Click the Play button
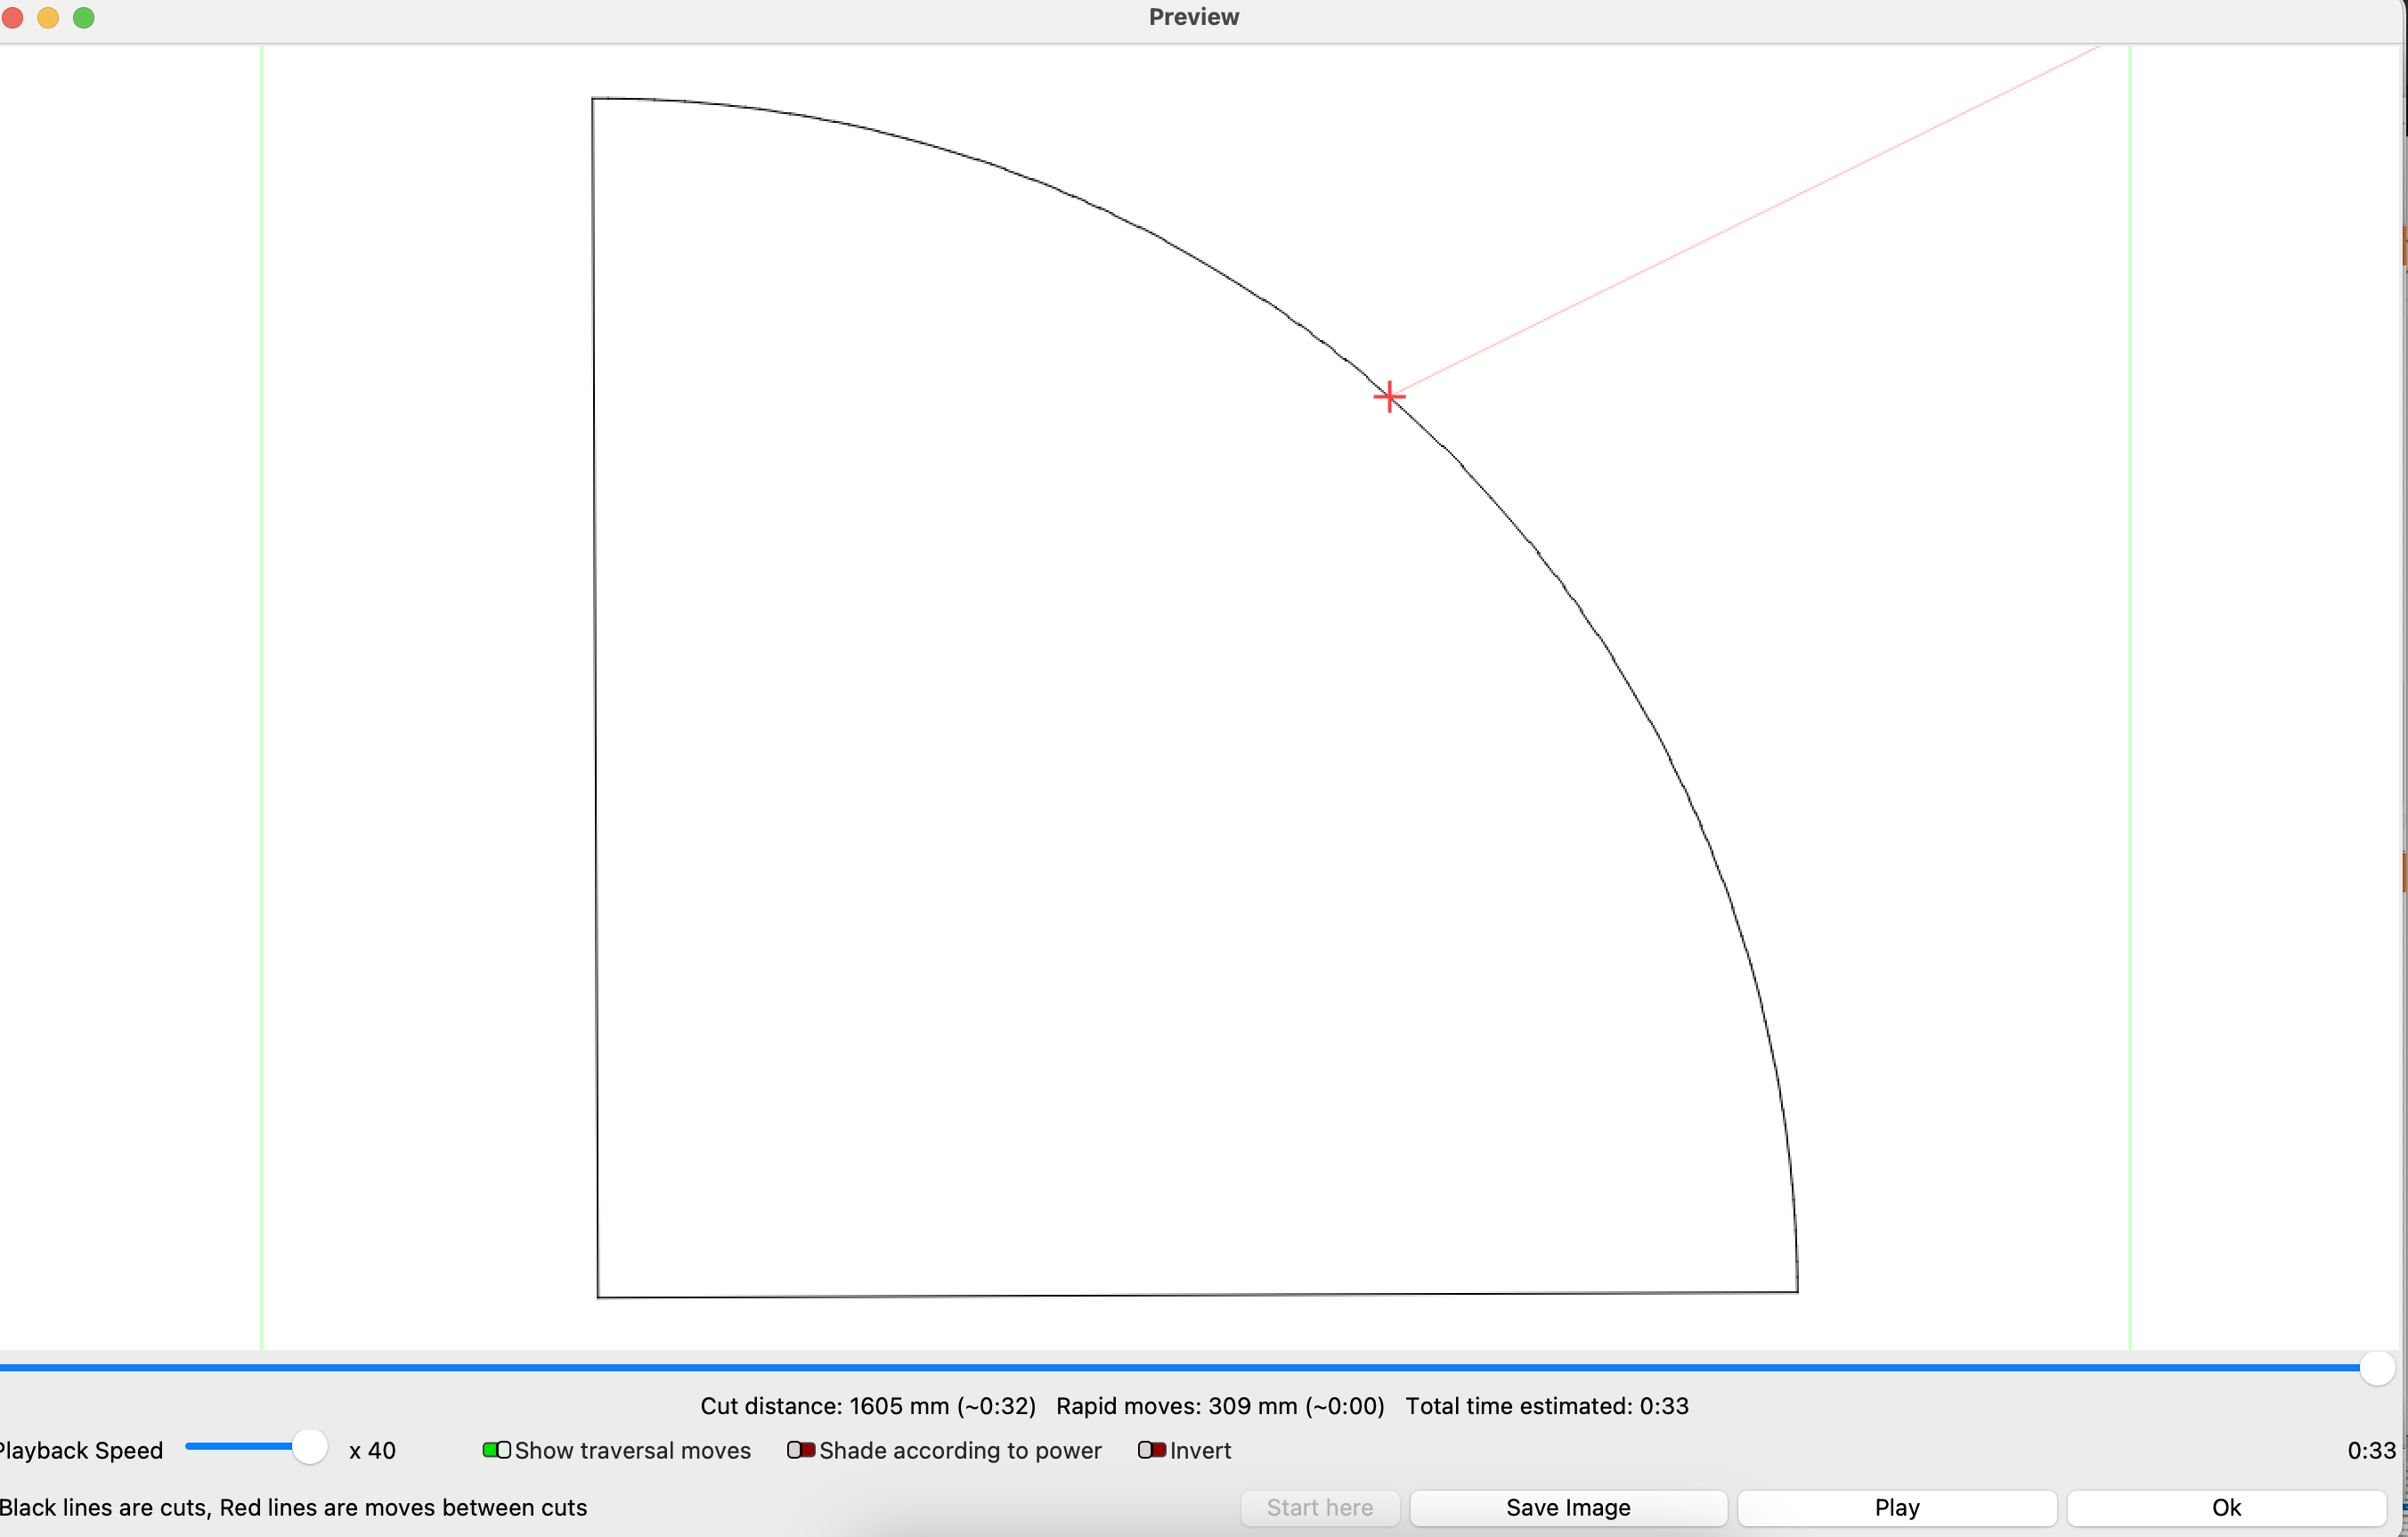 point(1897,1508)
